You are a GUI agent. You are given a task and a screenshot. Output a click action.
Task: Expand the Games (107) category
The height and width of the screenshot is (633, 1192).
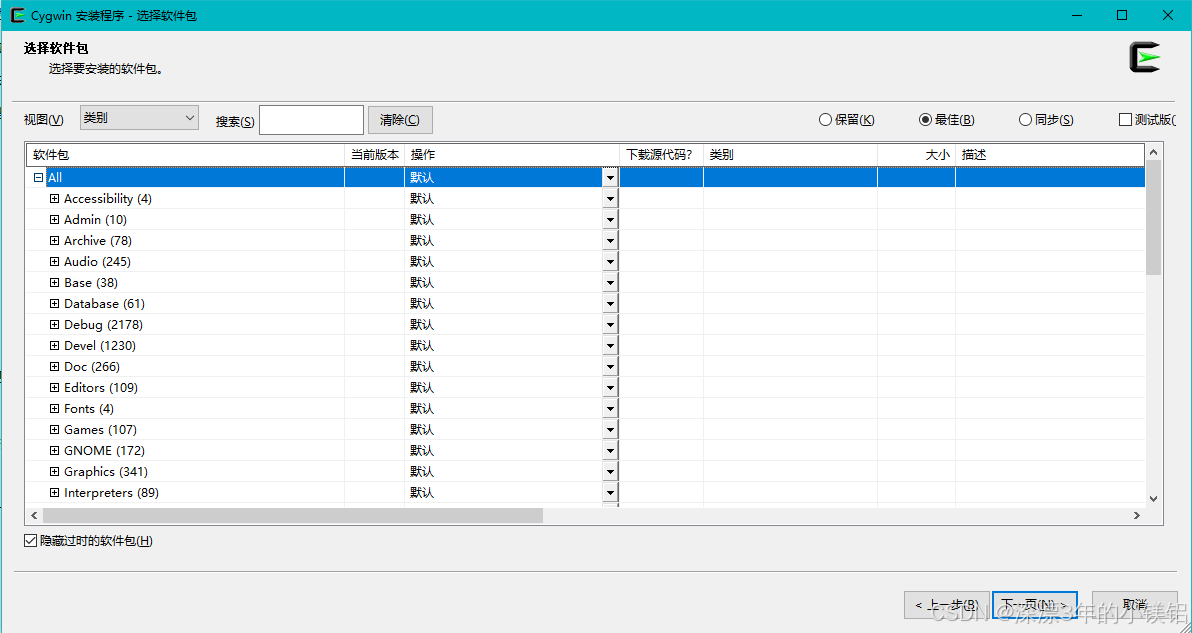(54, 430)
